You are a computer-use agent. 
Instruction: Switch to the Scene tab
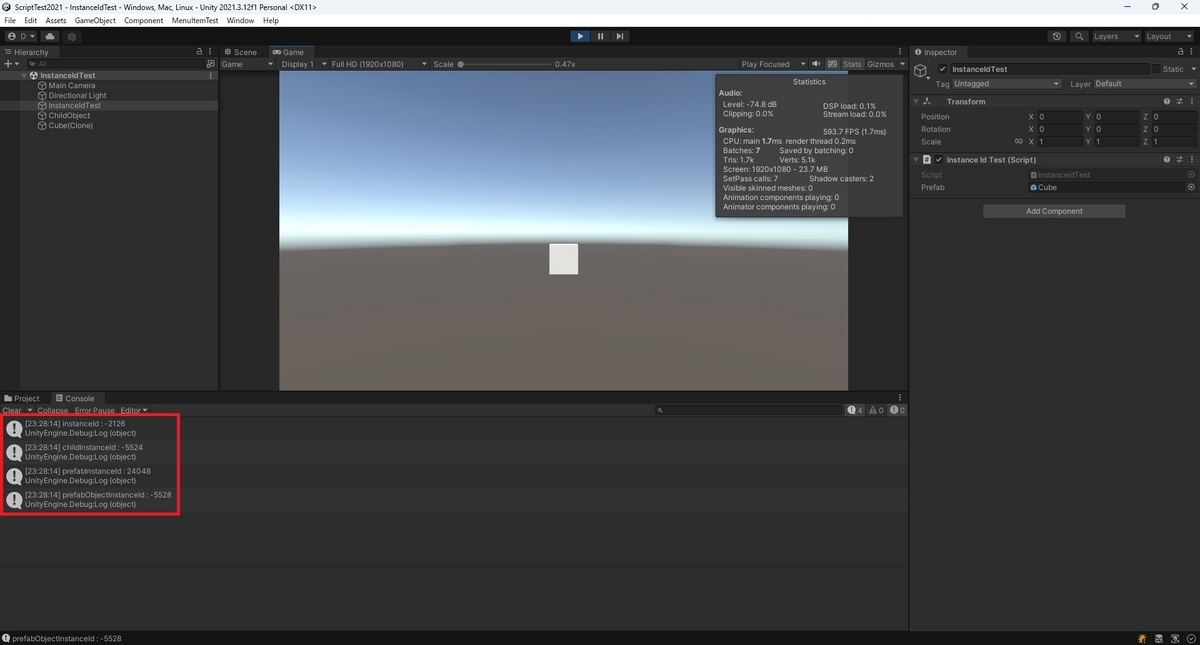pyautogui.click(x=243, y=51)
